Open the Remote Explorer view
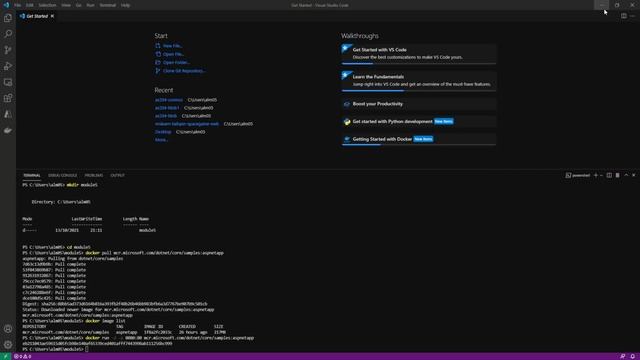Image resolution: width=640 pixels, height=360 pixels. click(x=8, y=82)
